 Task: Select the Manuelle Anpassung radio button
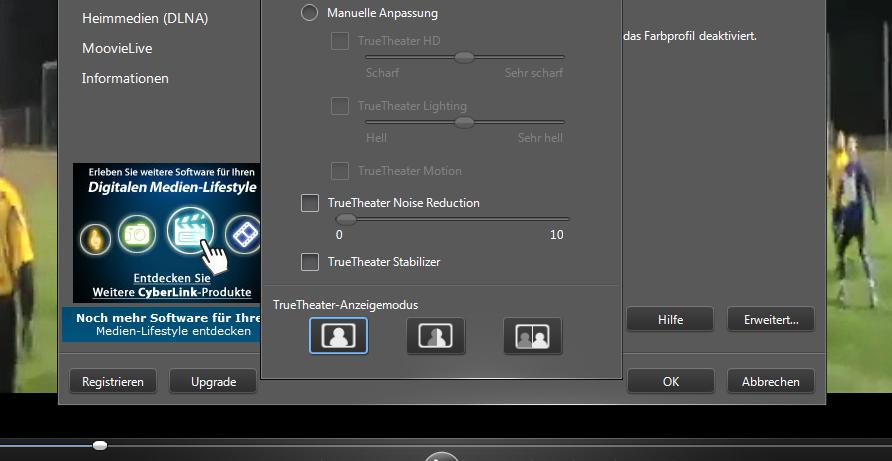click(x=309, y=13)
